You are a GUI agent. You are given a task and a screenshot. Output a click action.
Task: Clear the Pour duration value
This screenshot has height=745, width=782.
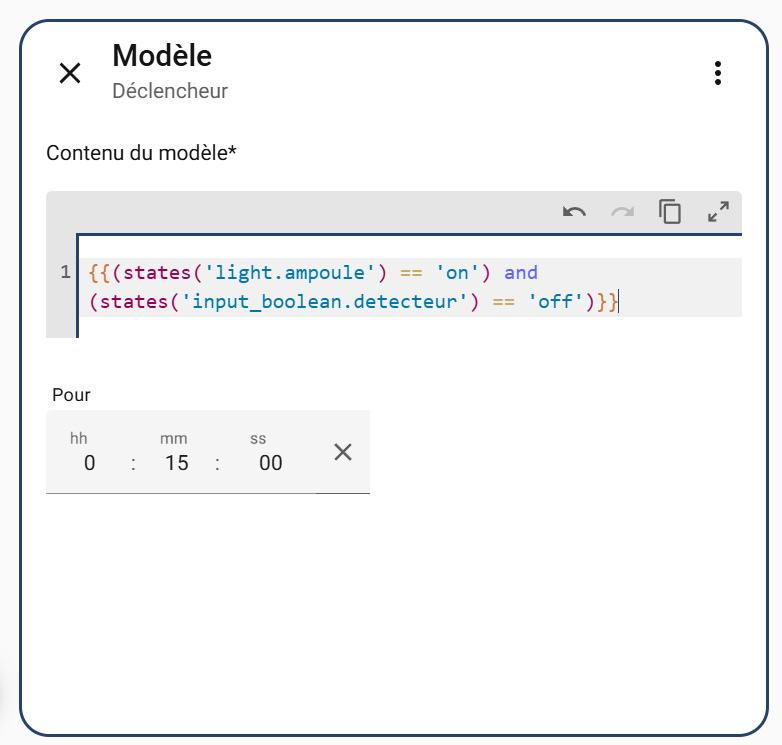coord(343,452)
